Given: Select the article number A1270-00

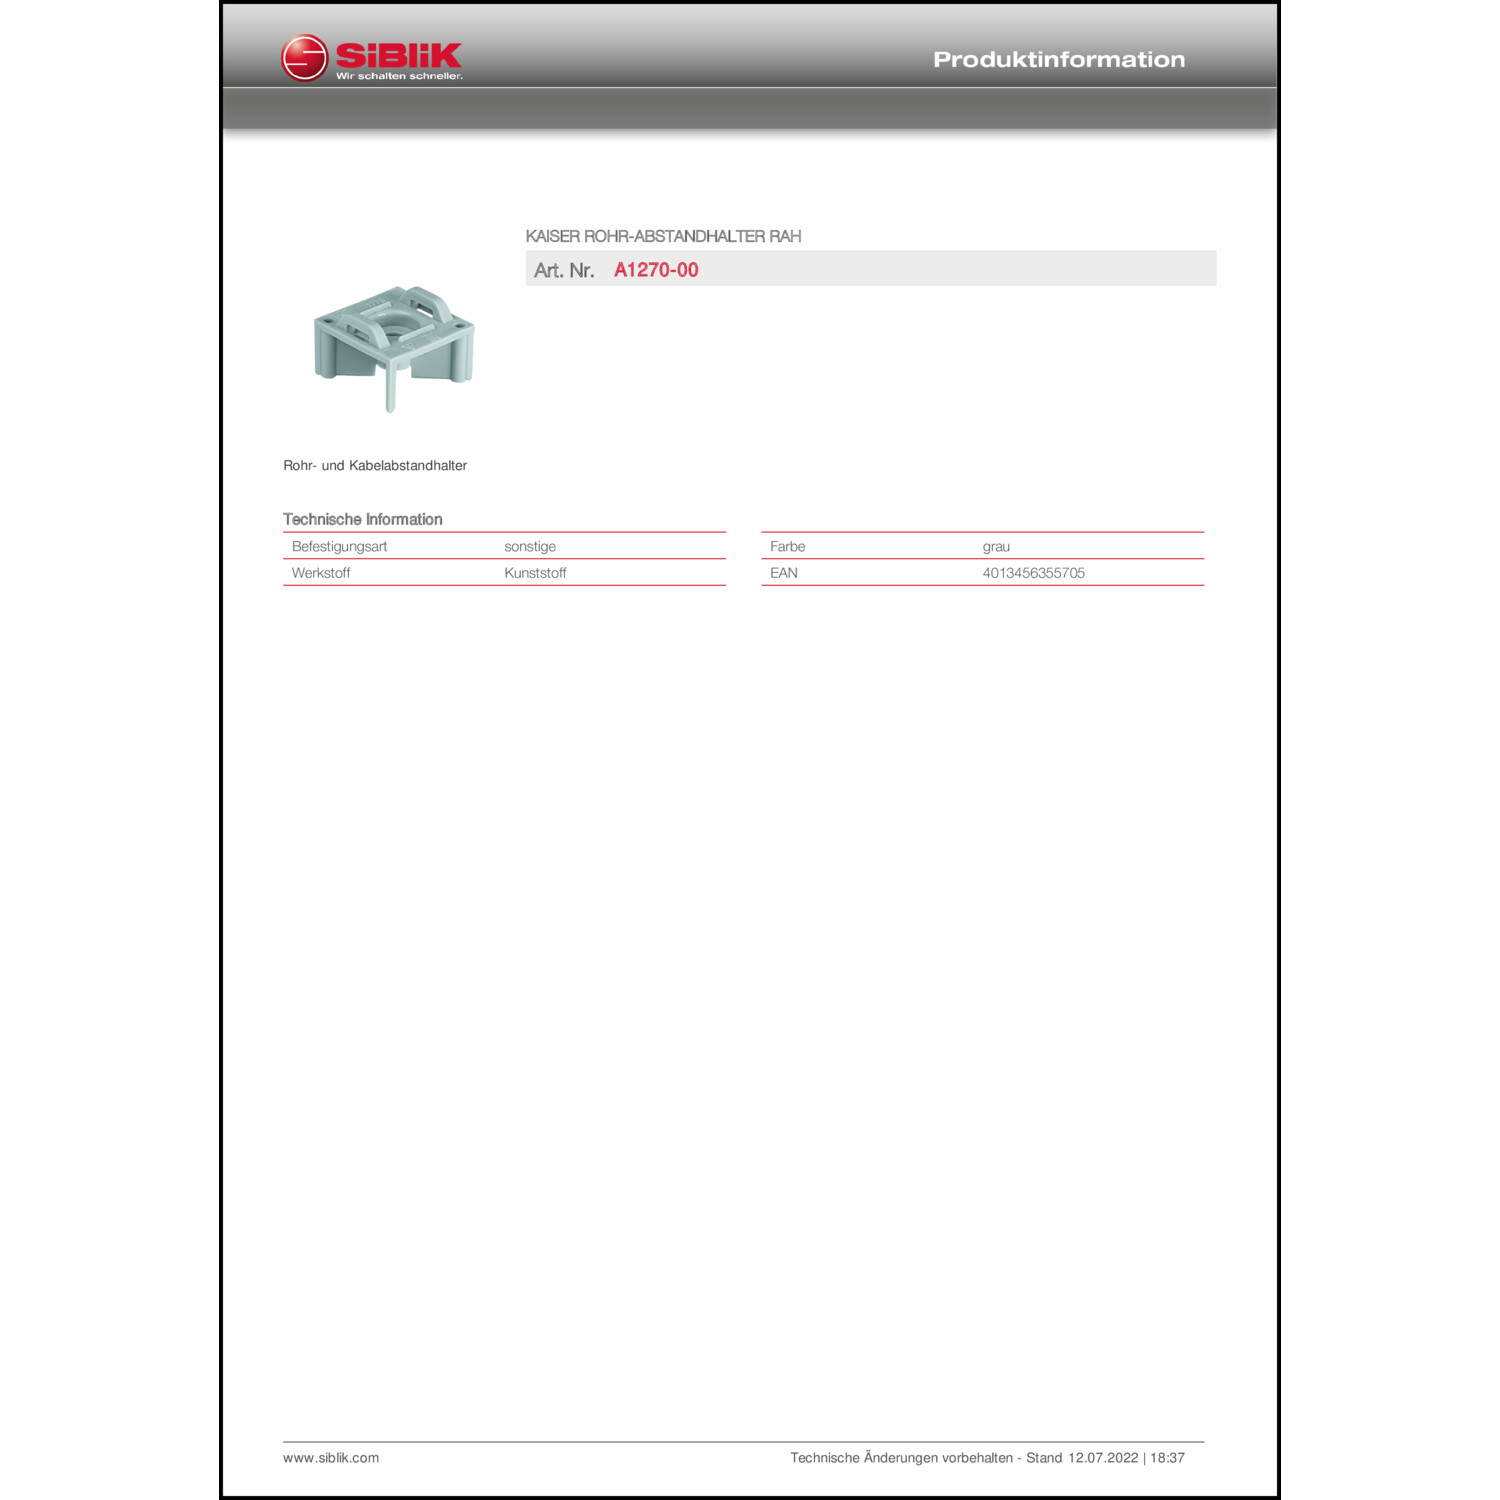Looking at the screenshot, I should tap(656, 270).
